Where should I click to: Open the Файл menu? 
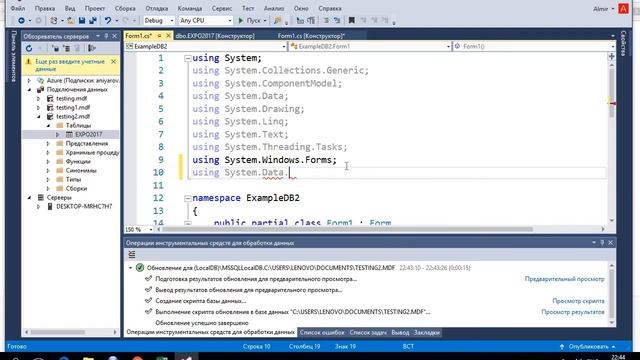[18, 8]
